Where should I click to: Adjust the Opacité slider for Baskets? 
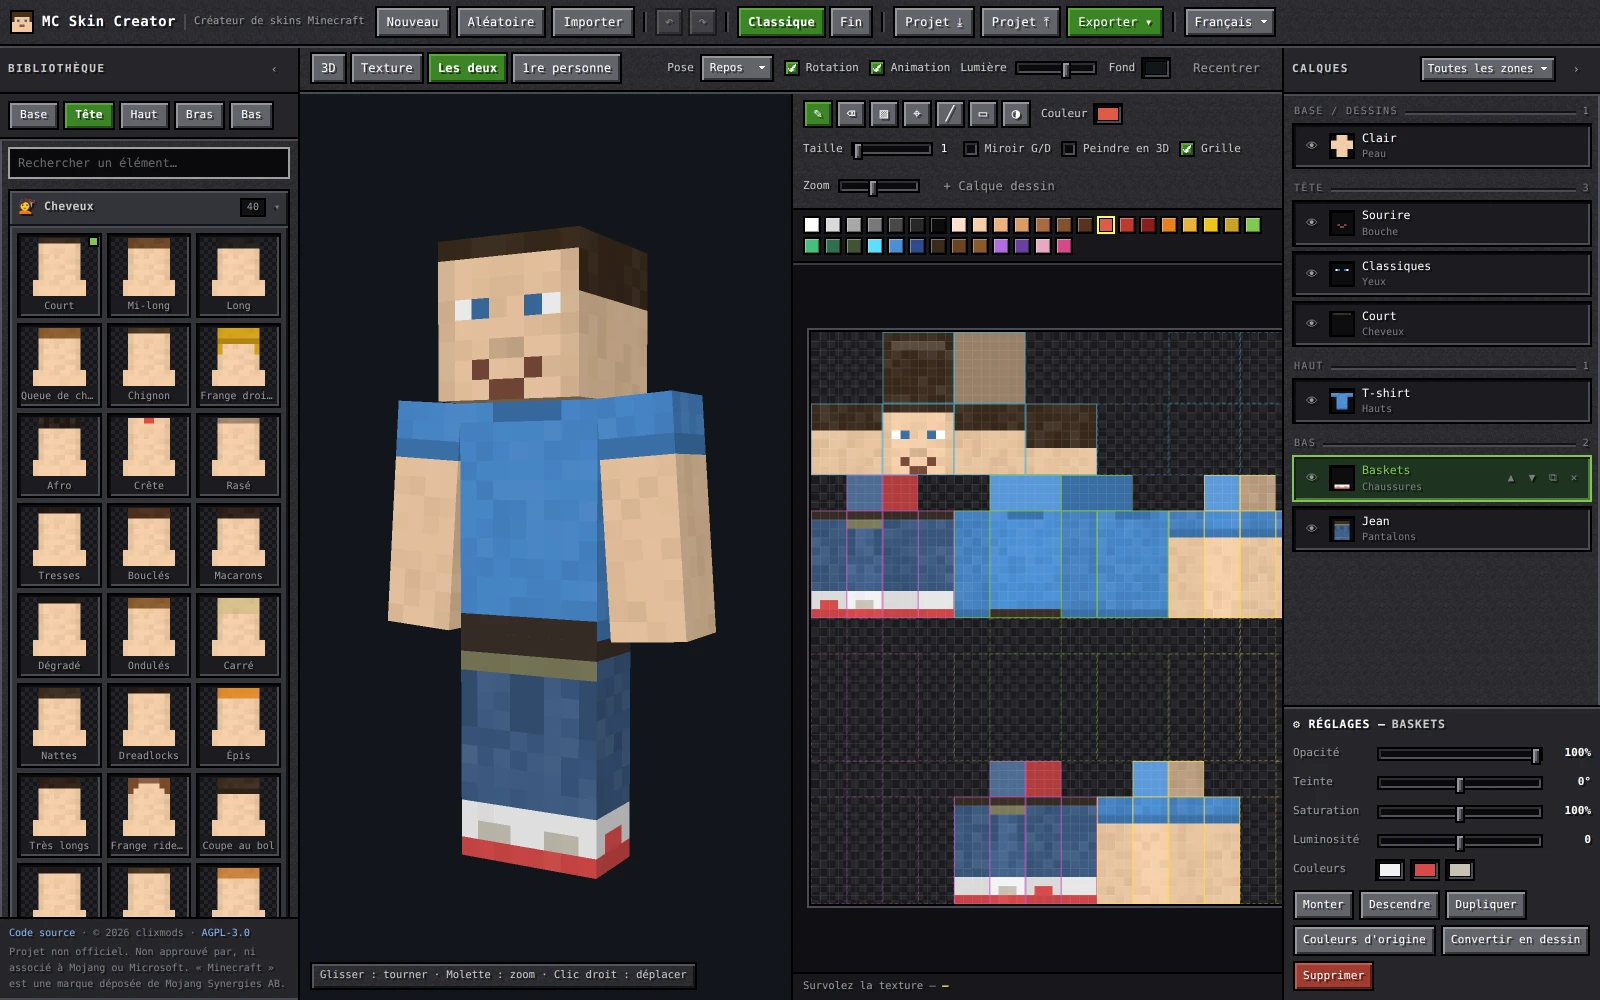[x=1460, y=754]
